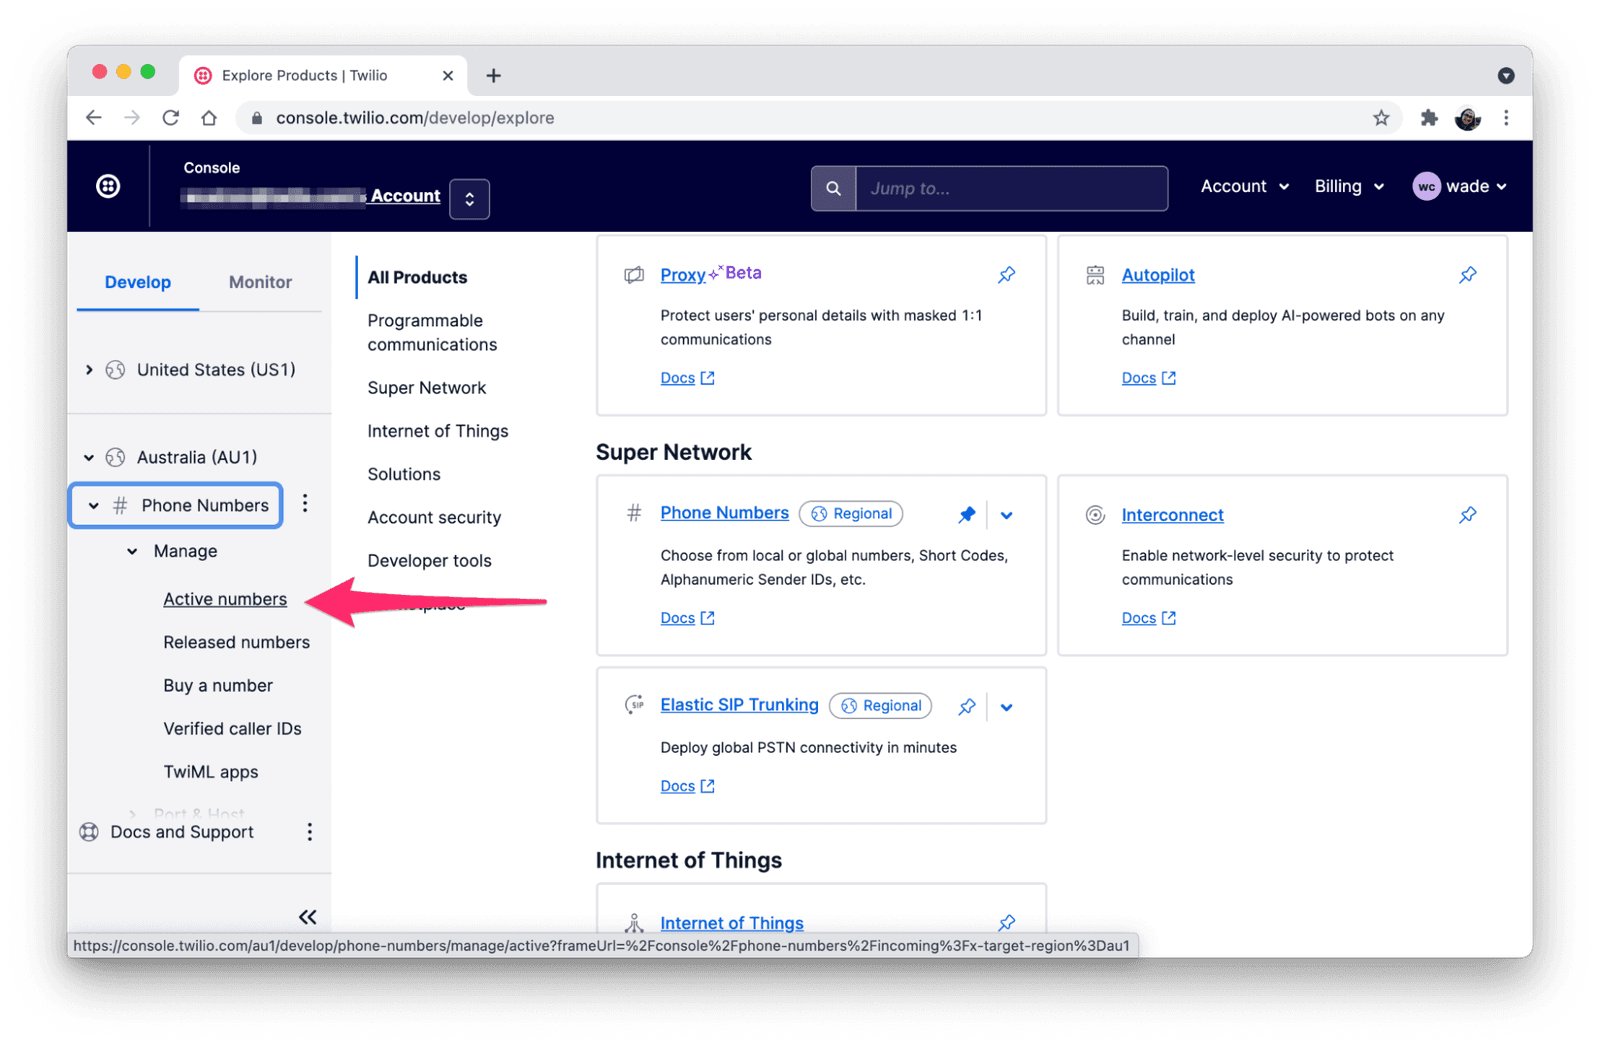Pin the Proxy product card
Viewport: 1600px width, 1047px height.
[1006, 275]
